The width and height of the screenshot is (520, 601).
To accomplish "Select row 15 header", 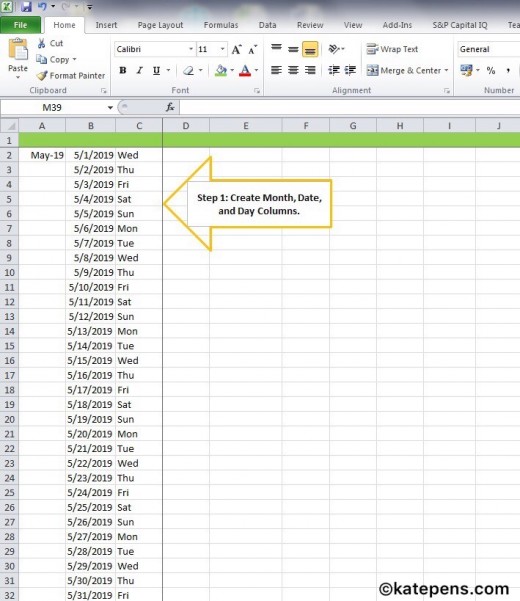I will [x=9, y=346].
